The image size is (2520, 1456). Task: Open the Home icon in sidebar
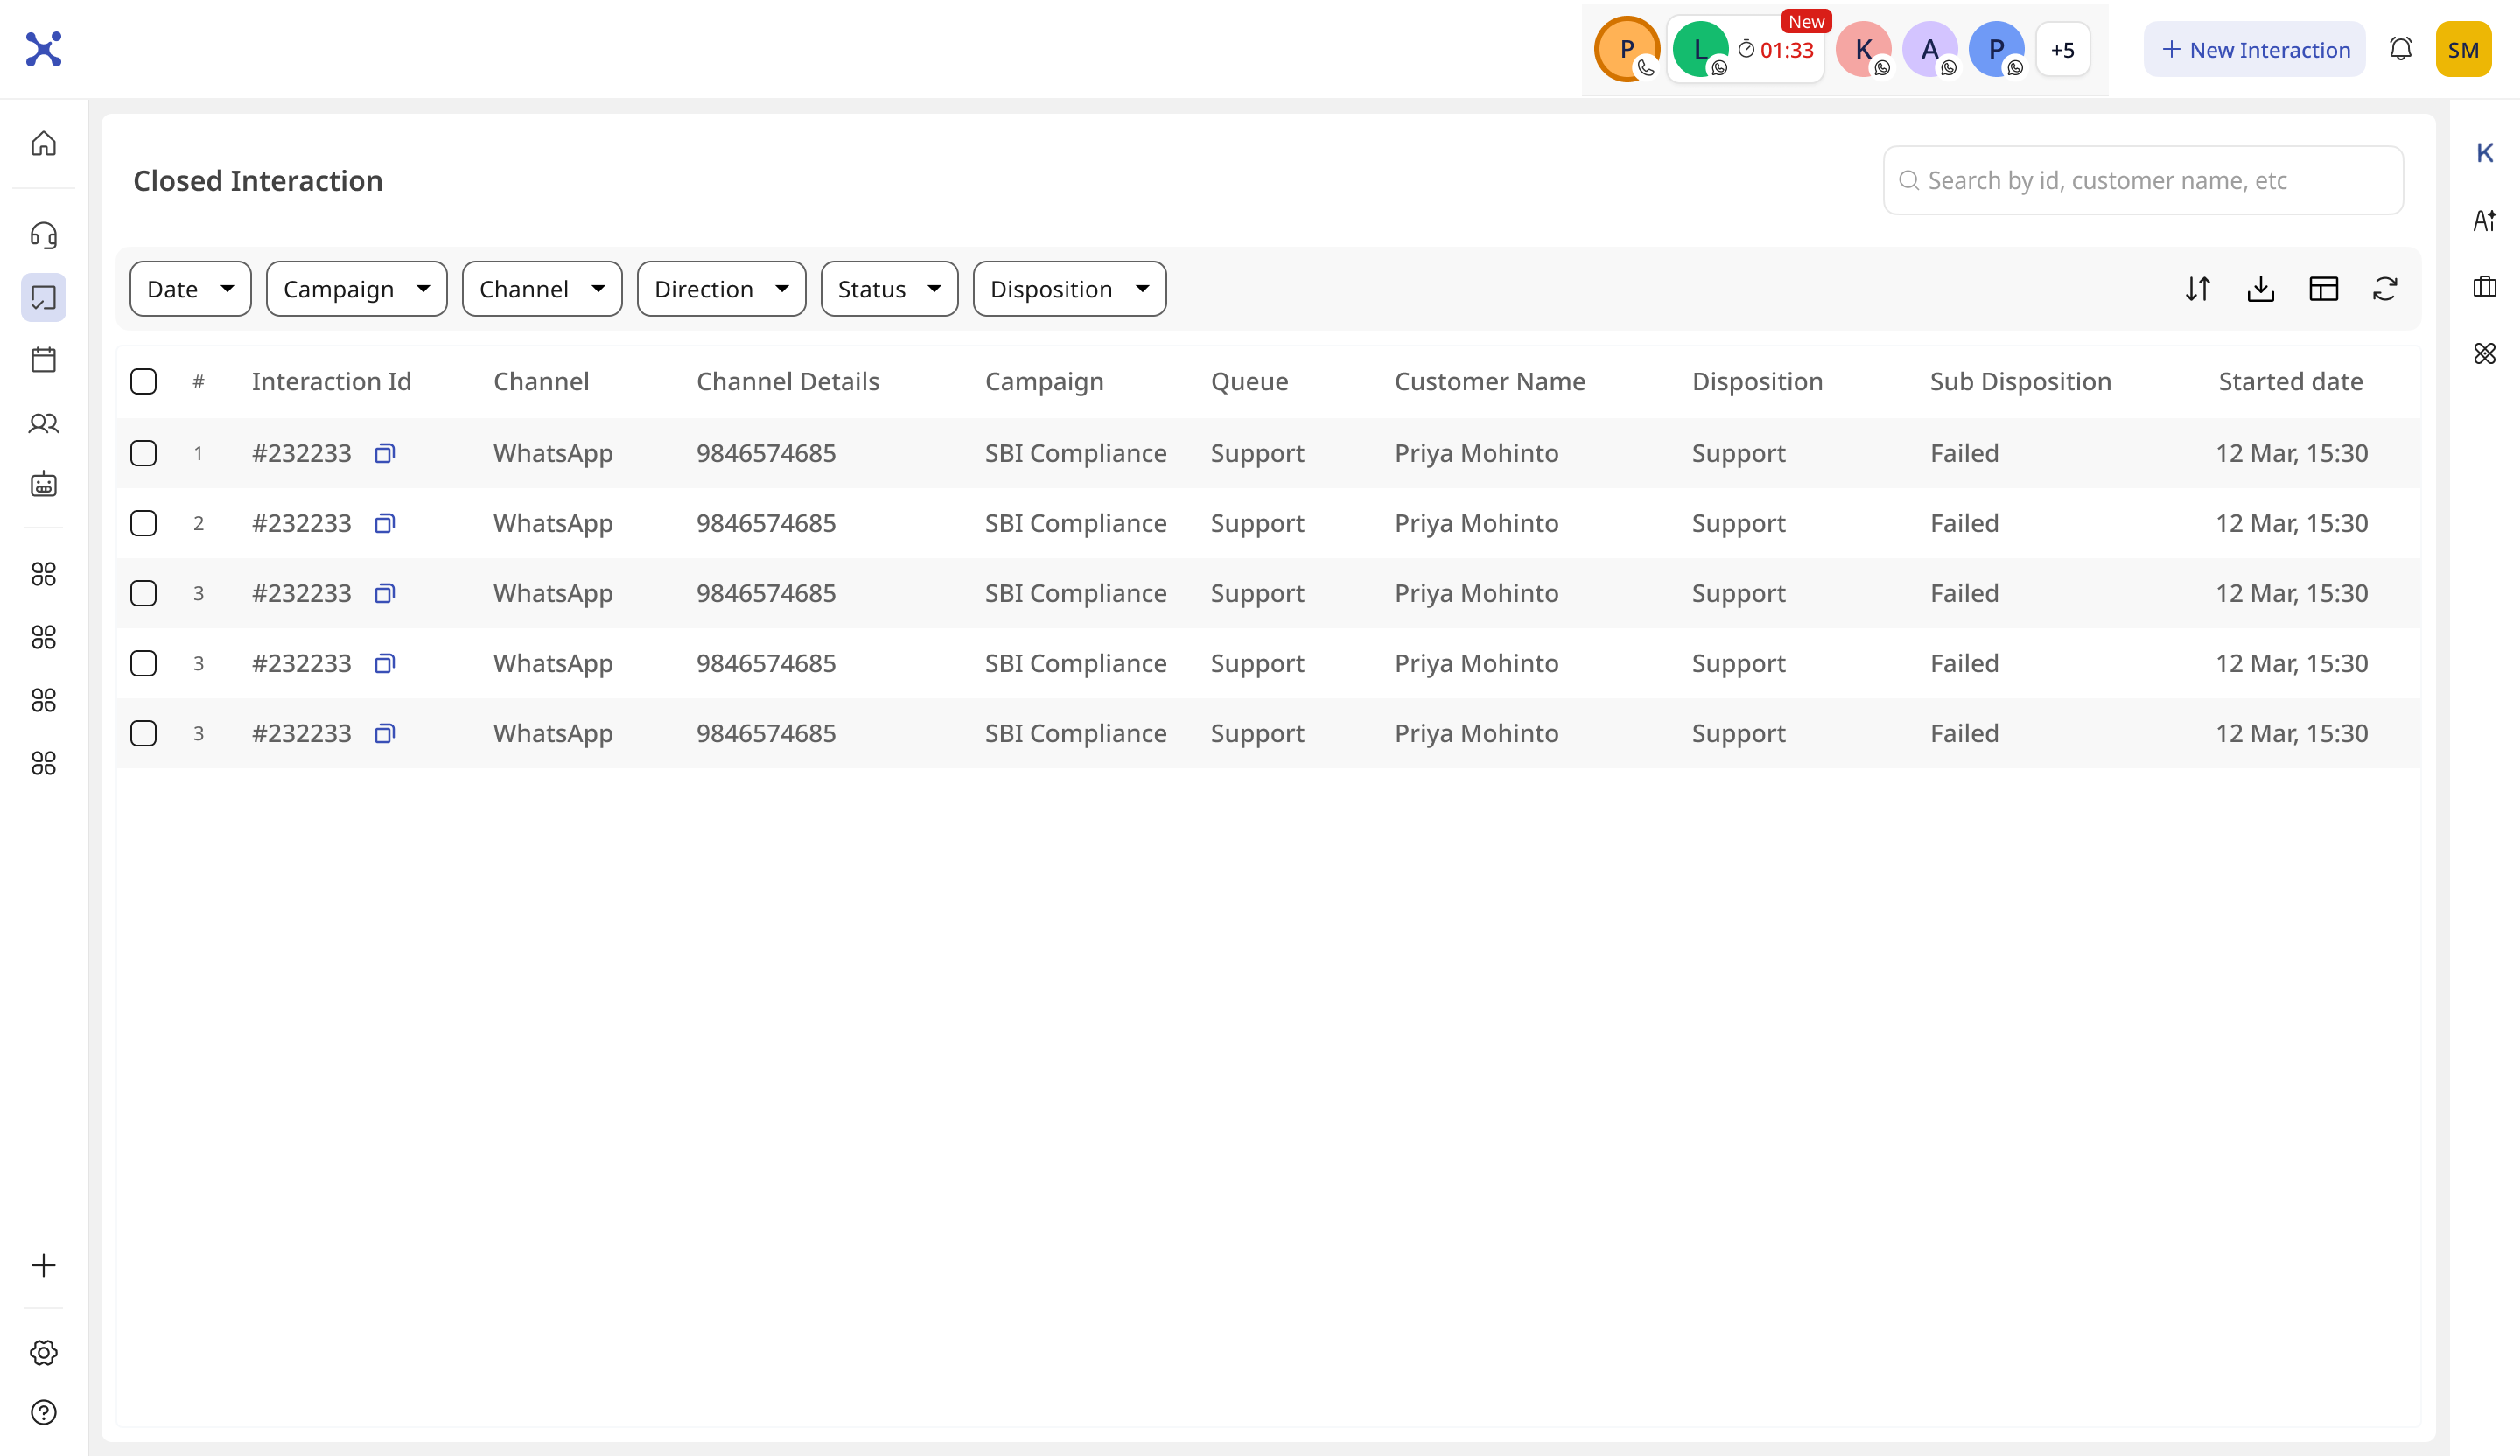click(x=43, y=144)
